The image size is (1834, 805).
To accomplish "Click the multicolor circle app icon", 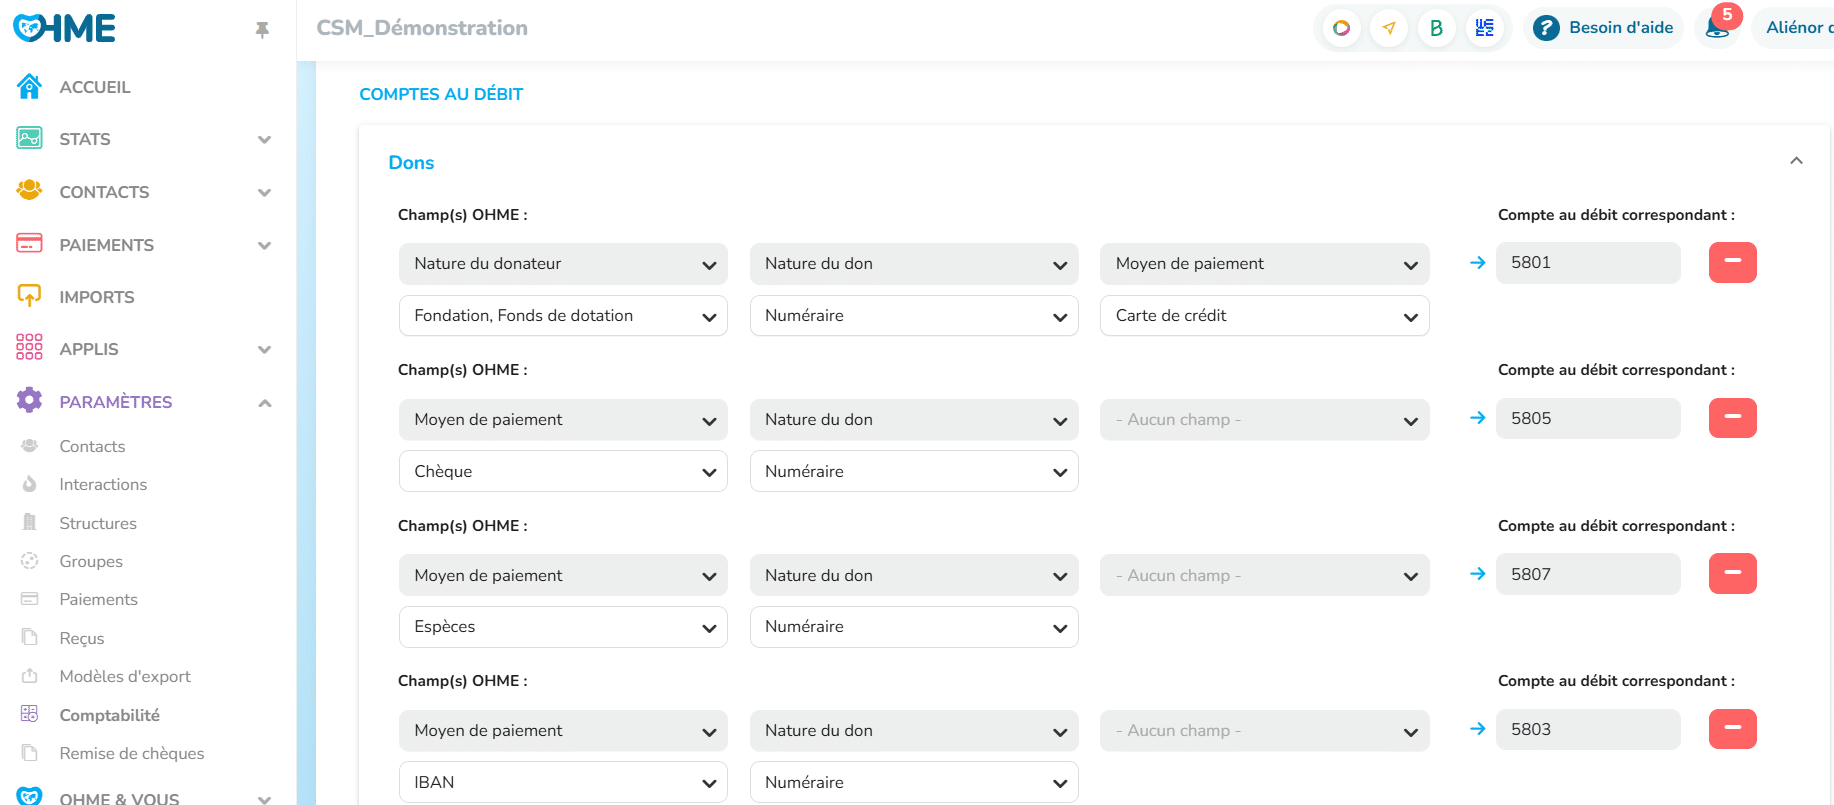I will [1342, 28].
